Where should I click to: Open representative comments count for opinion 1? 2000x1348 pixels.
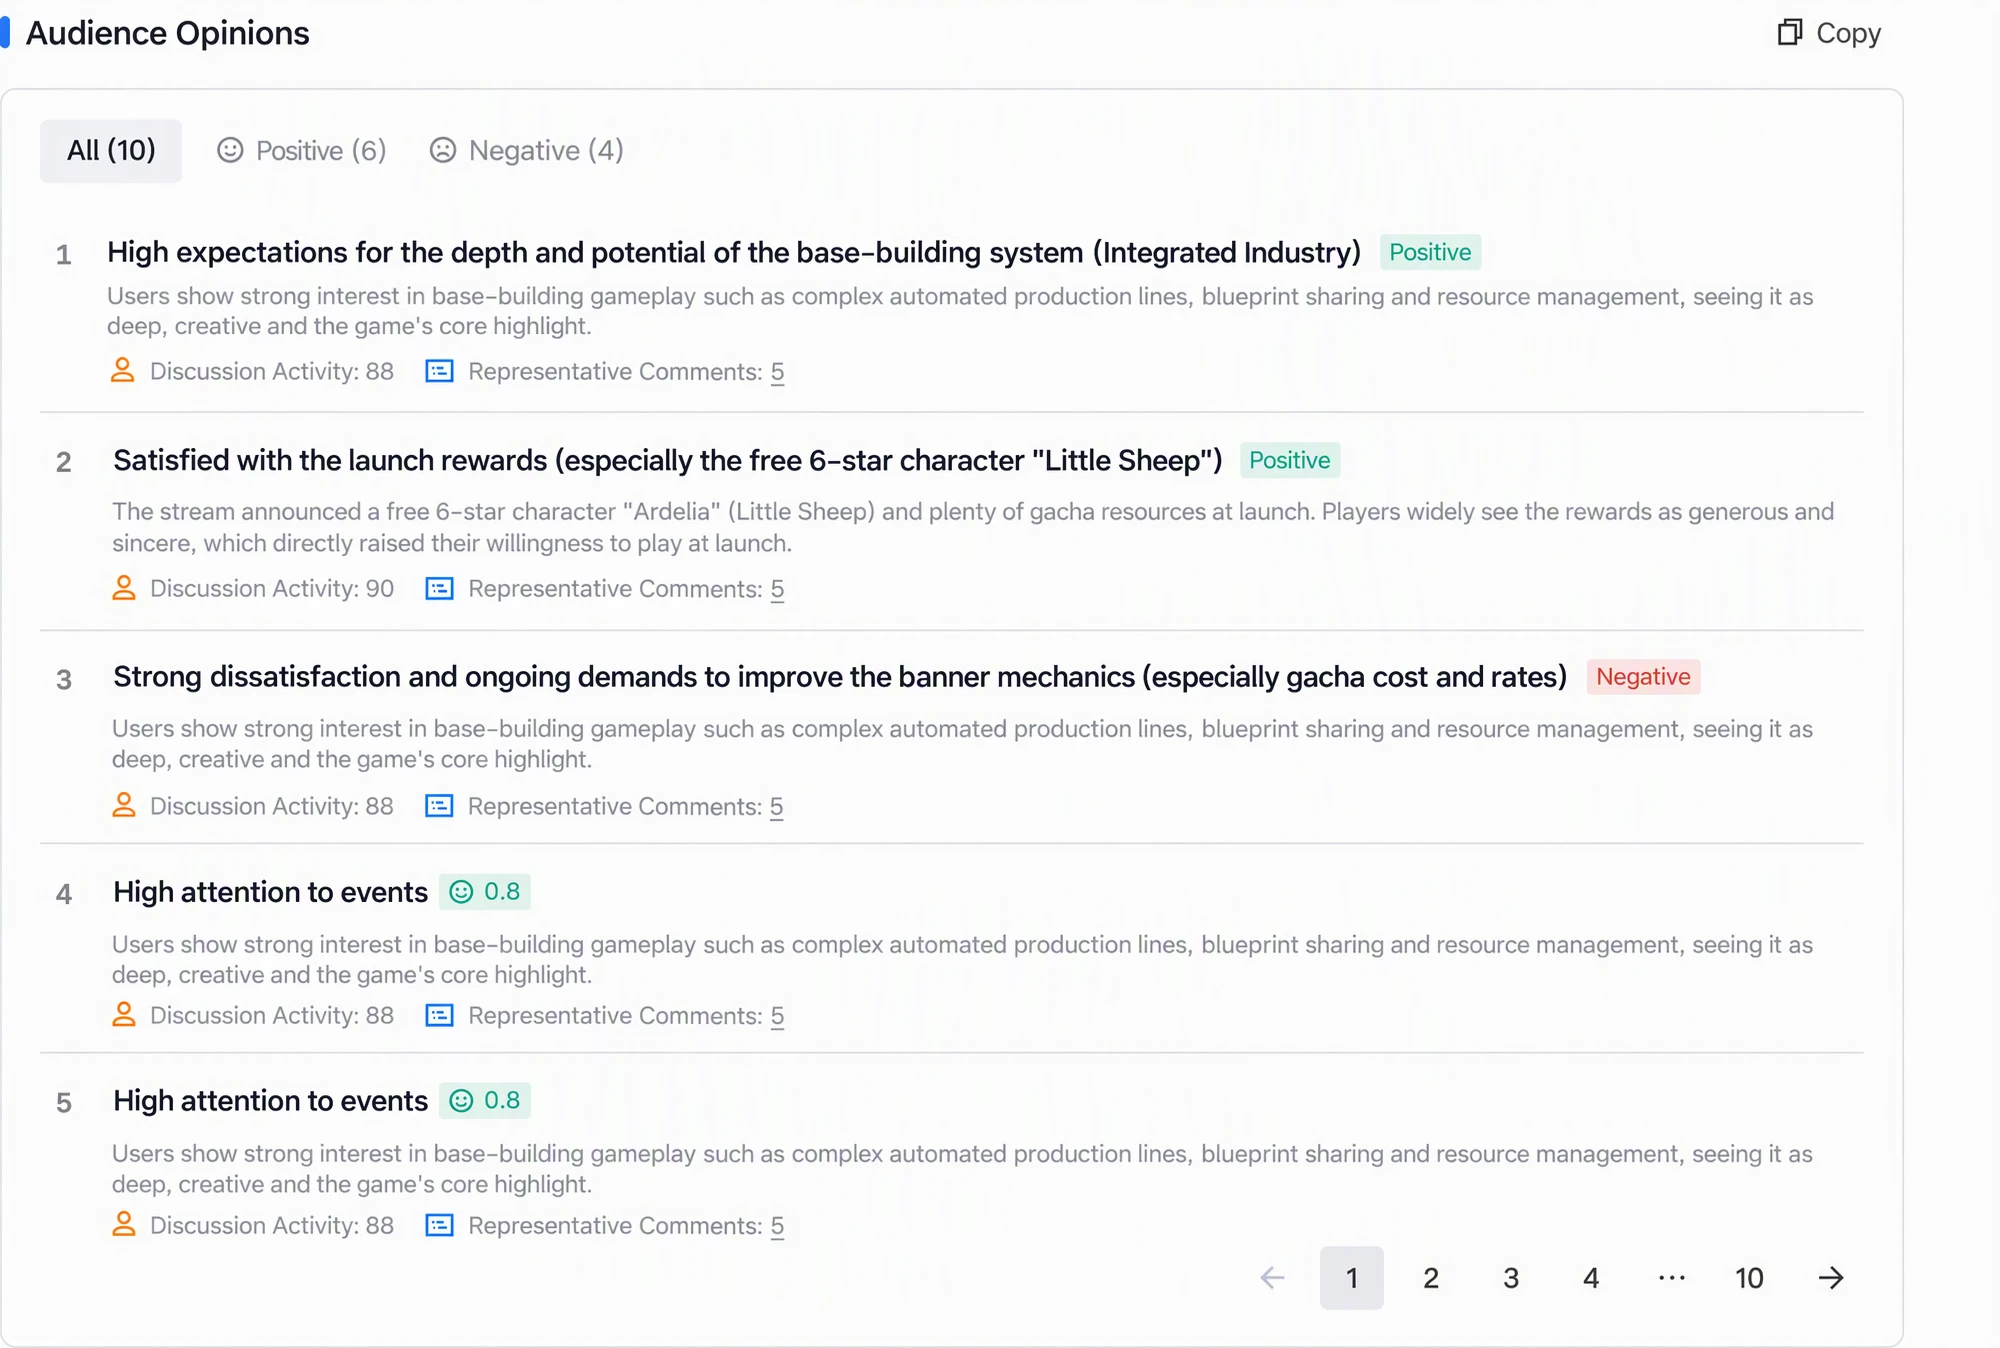[777, 372]
